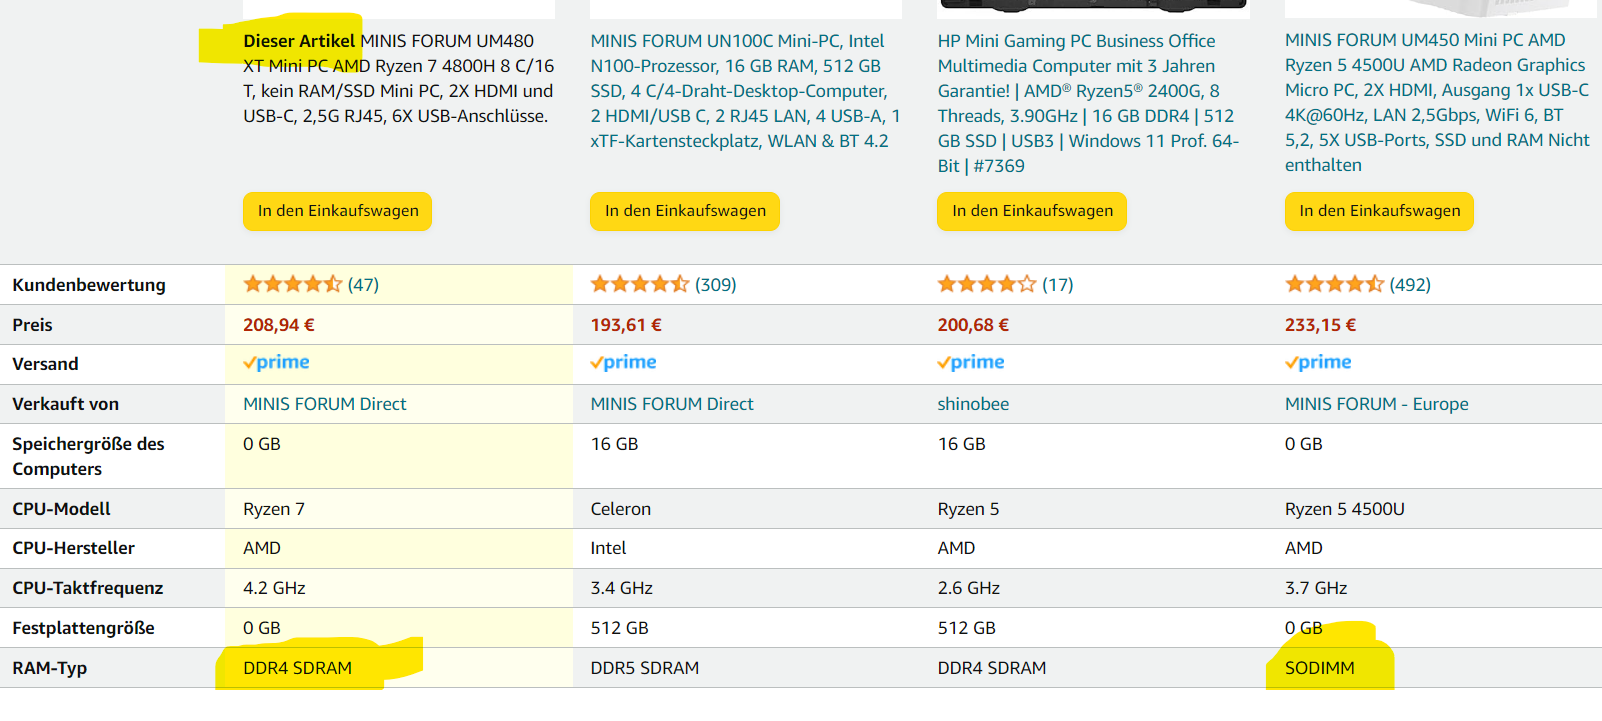Image resolution: width=1602 pixels, height=721 pixels.
Task: Click the 'Verkauft von' row label
Action: click(65, 404)
